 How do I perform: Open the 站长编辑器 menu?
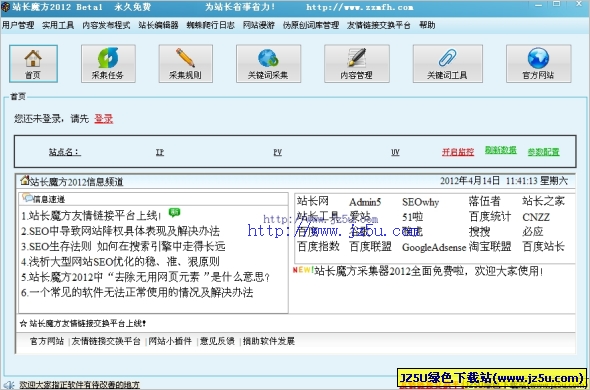click(158, 25)
